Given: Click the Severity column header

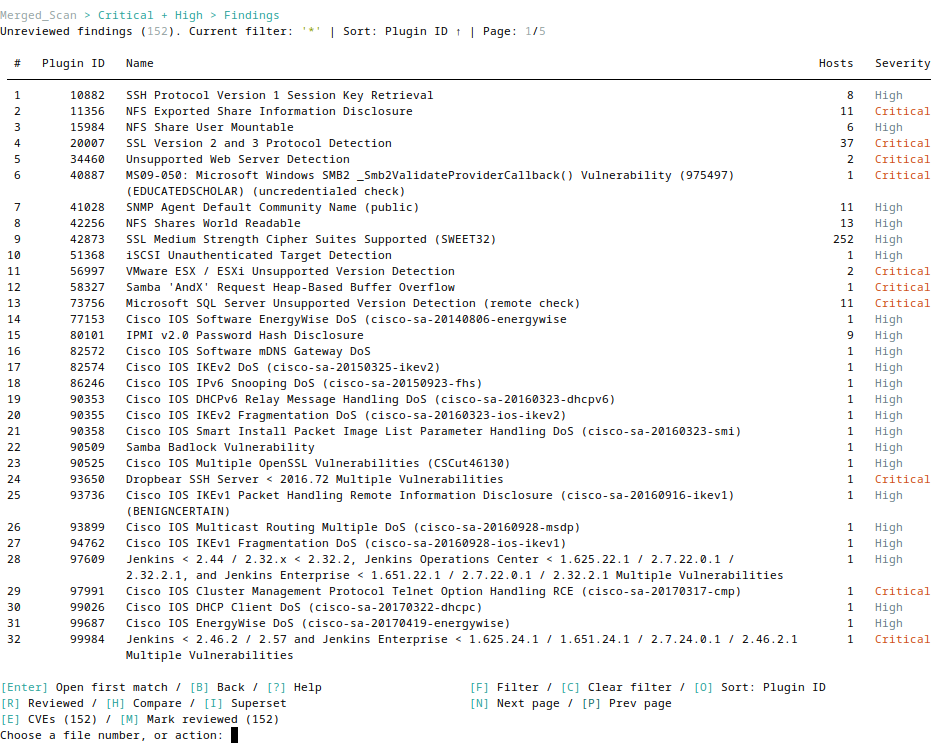Looking at the screenshot, I should point(902,63).
